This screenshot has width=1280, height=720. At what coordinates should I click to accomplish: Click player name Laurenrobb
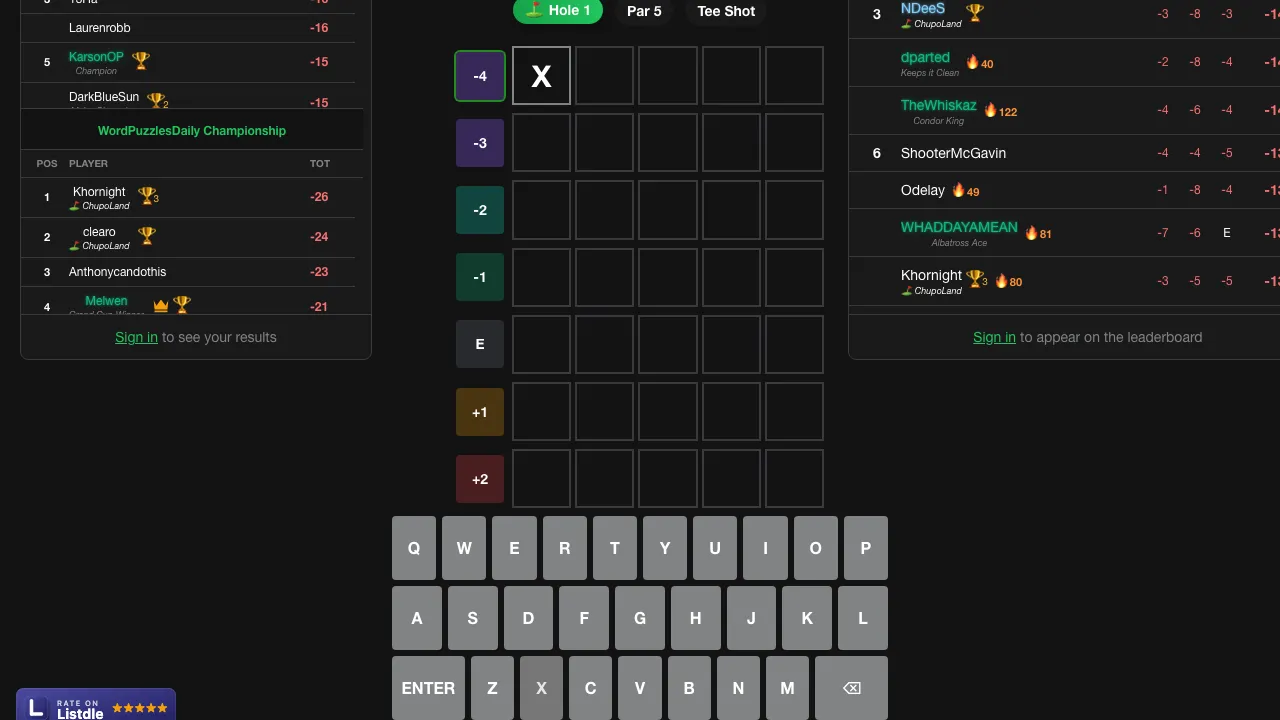tap(100, 28)
